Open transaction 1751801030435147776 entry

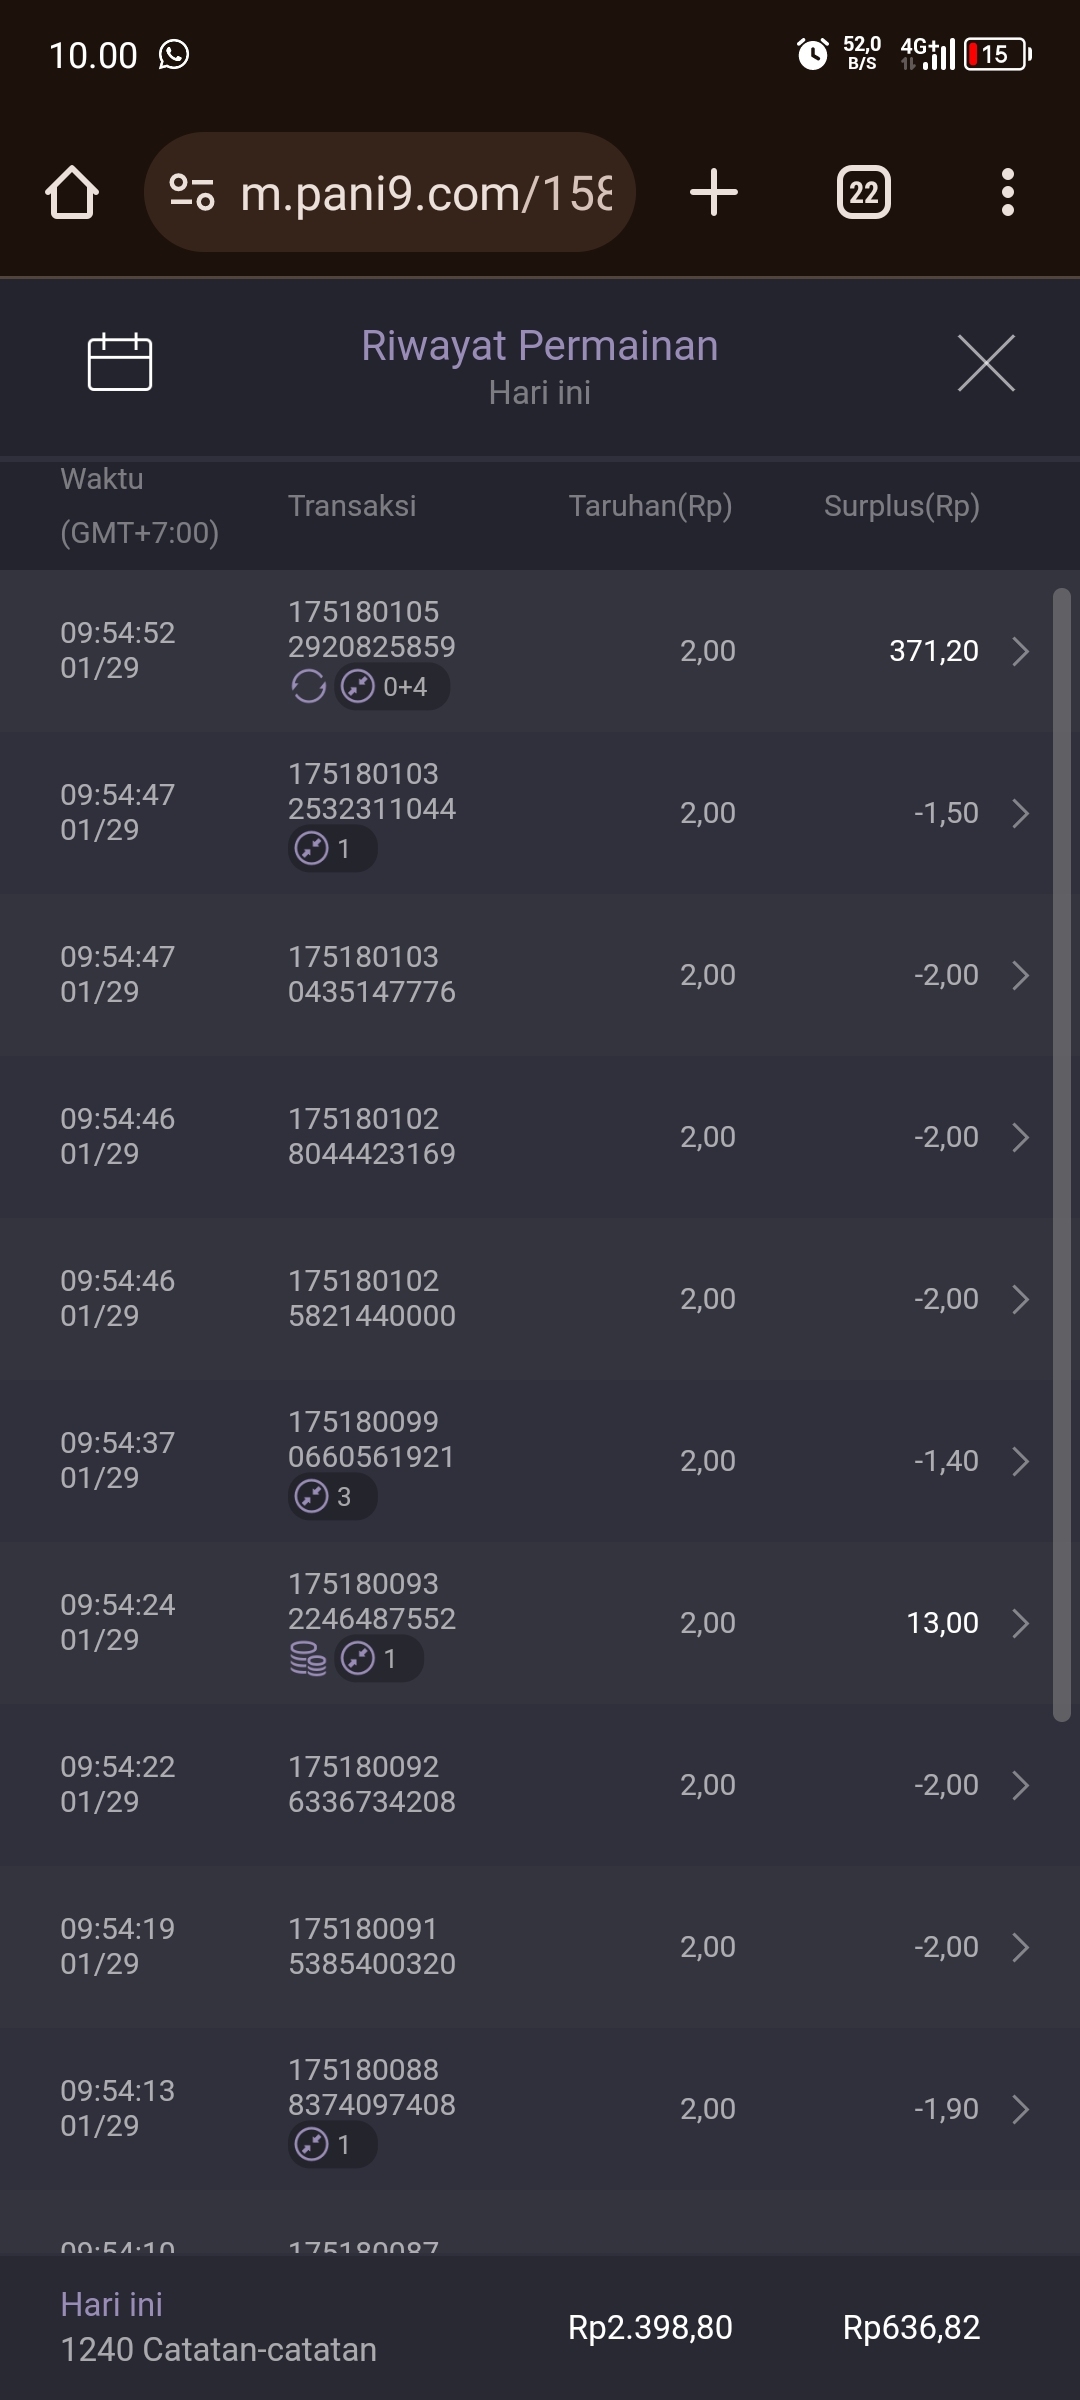click(371, 975)
